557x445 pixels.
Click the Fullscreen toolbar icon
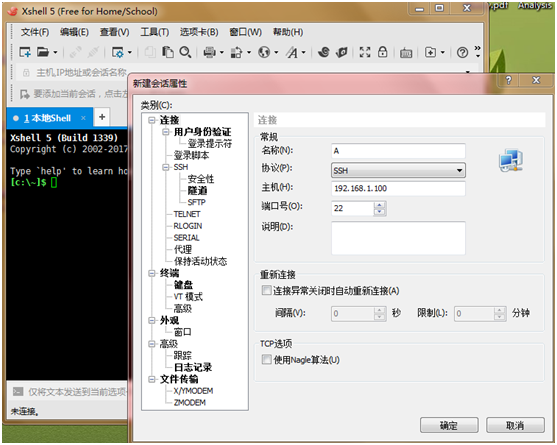(365, 53)
